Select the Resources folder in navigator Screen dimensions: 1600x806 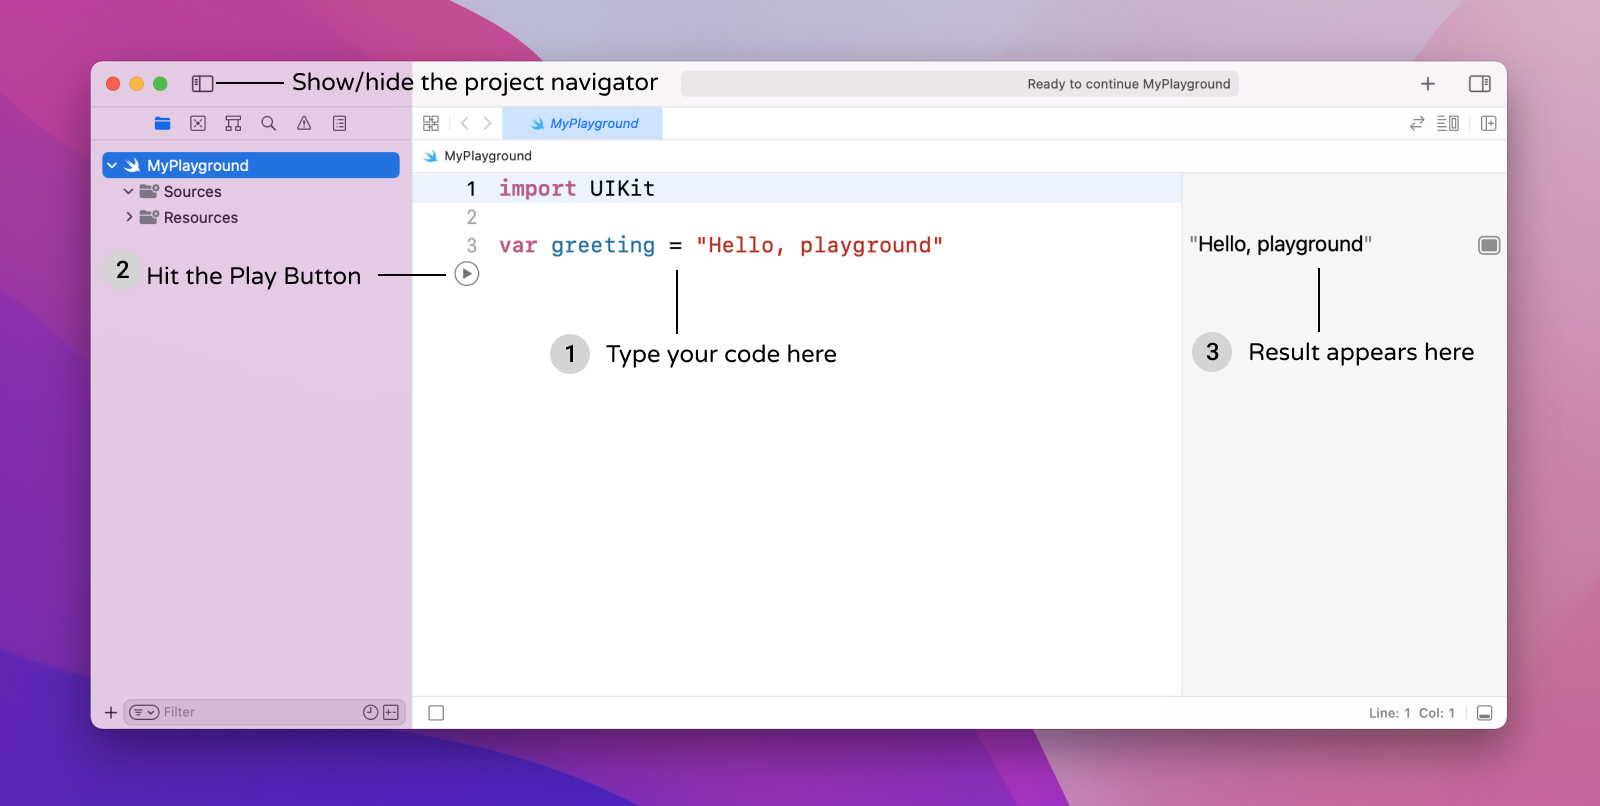200,217
